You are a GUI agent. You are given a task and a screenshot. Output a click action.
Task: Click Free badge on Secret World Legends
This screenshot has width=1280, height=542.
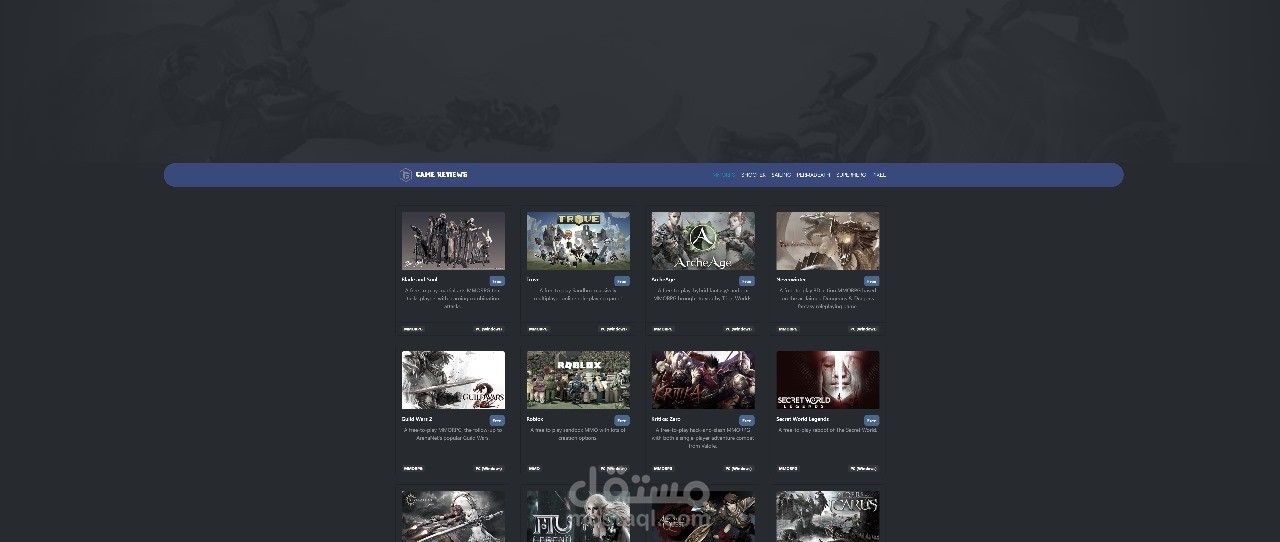[x=872, y=420]
